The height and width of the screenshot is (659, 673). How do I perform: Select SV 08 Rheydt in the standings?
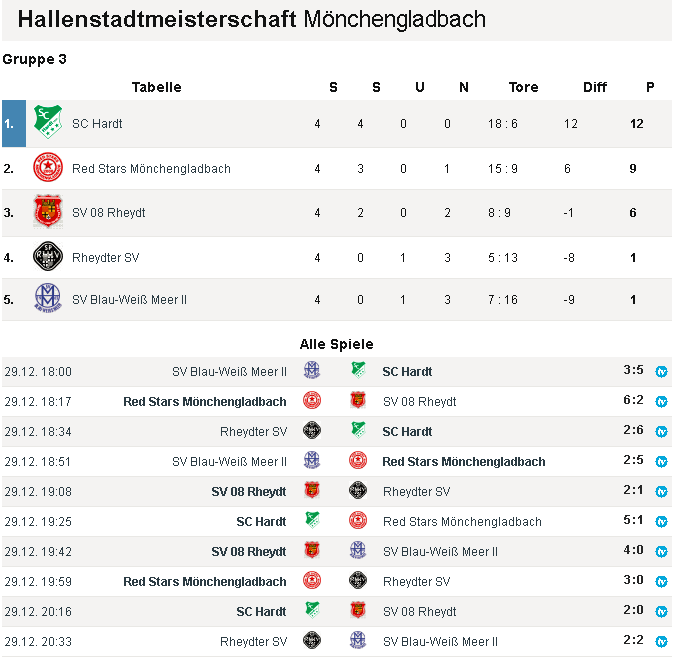[109, 213]
